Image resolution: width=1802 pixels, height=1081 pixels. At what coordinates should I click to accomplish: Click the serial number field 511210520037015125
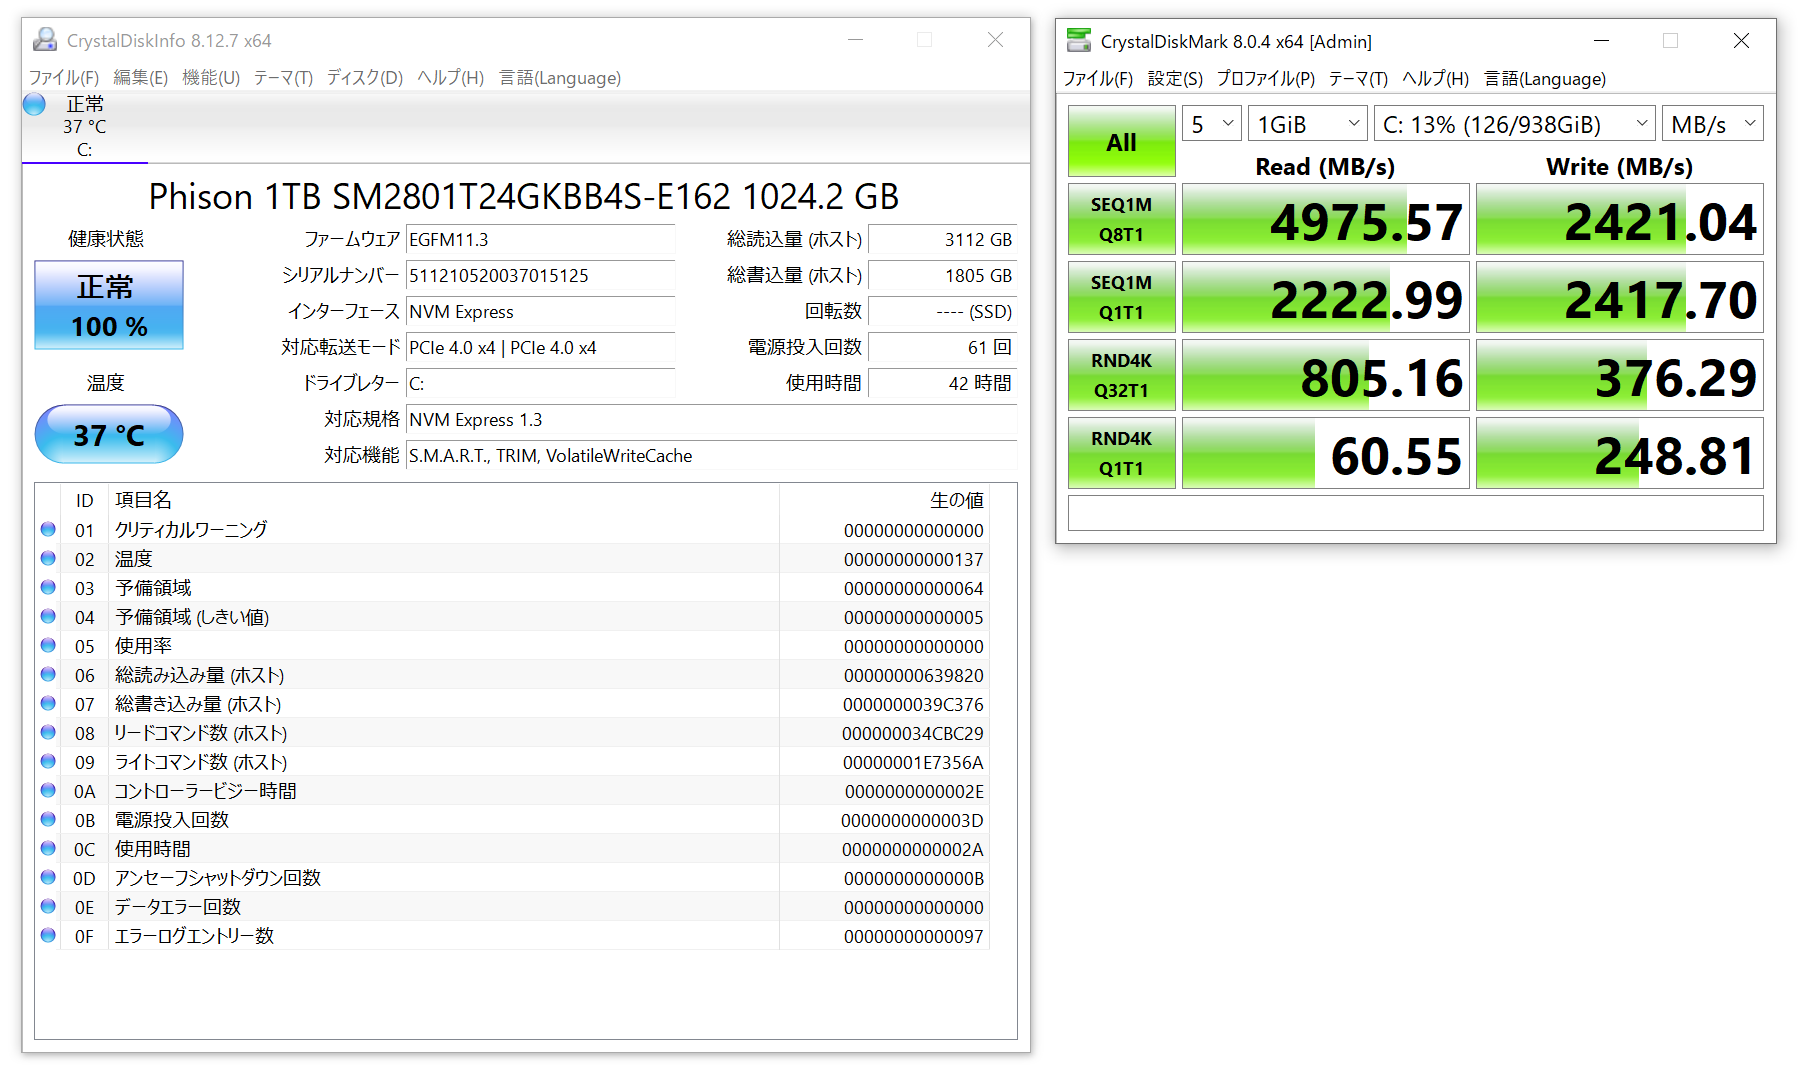coord(541,276)
